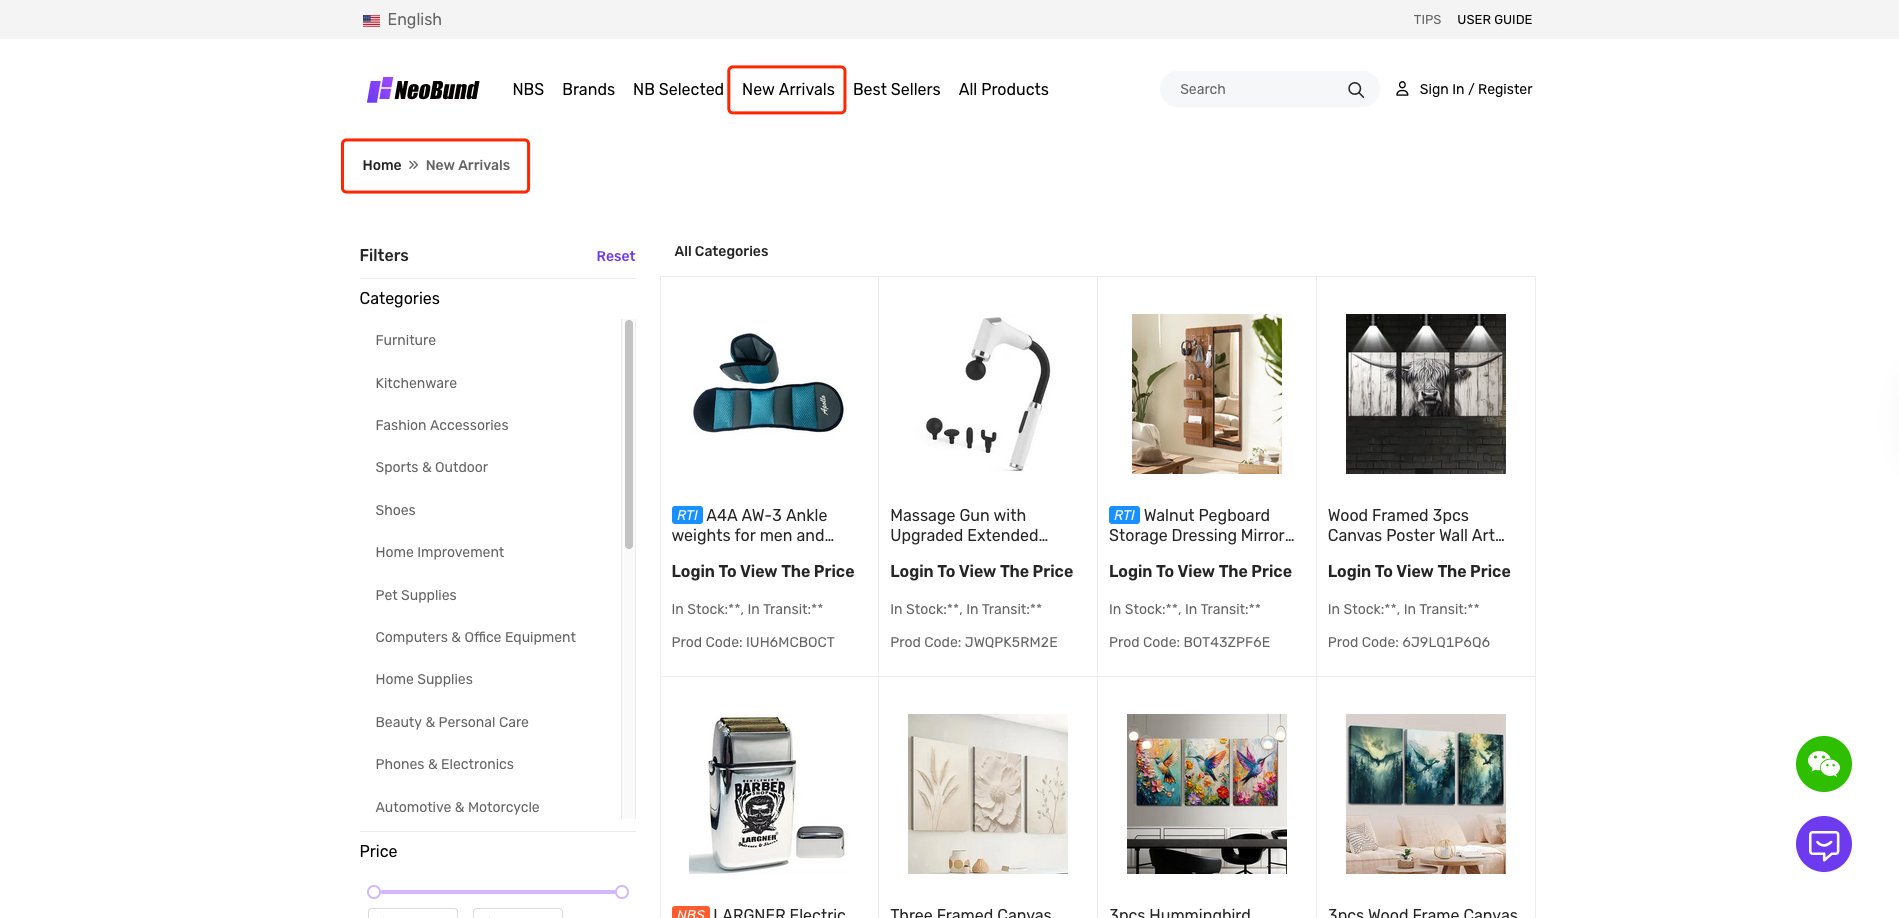Screen dimensions: 1899x918
Task: Click the All Categories heading
Action: pos(721,251)
